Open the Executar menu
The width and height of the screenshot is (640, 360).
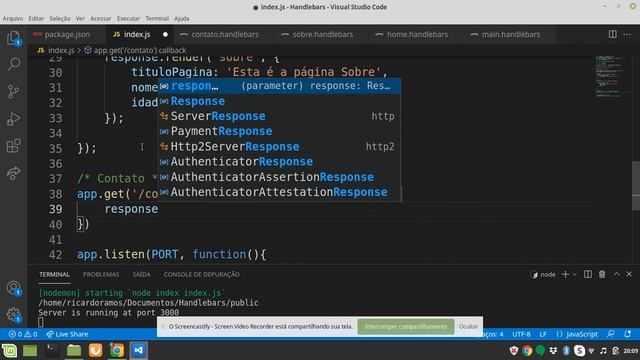[128, 18]
